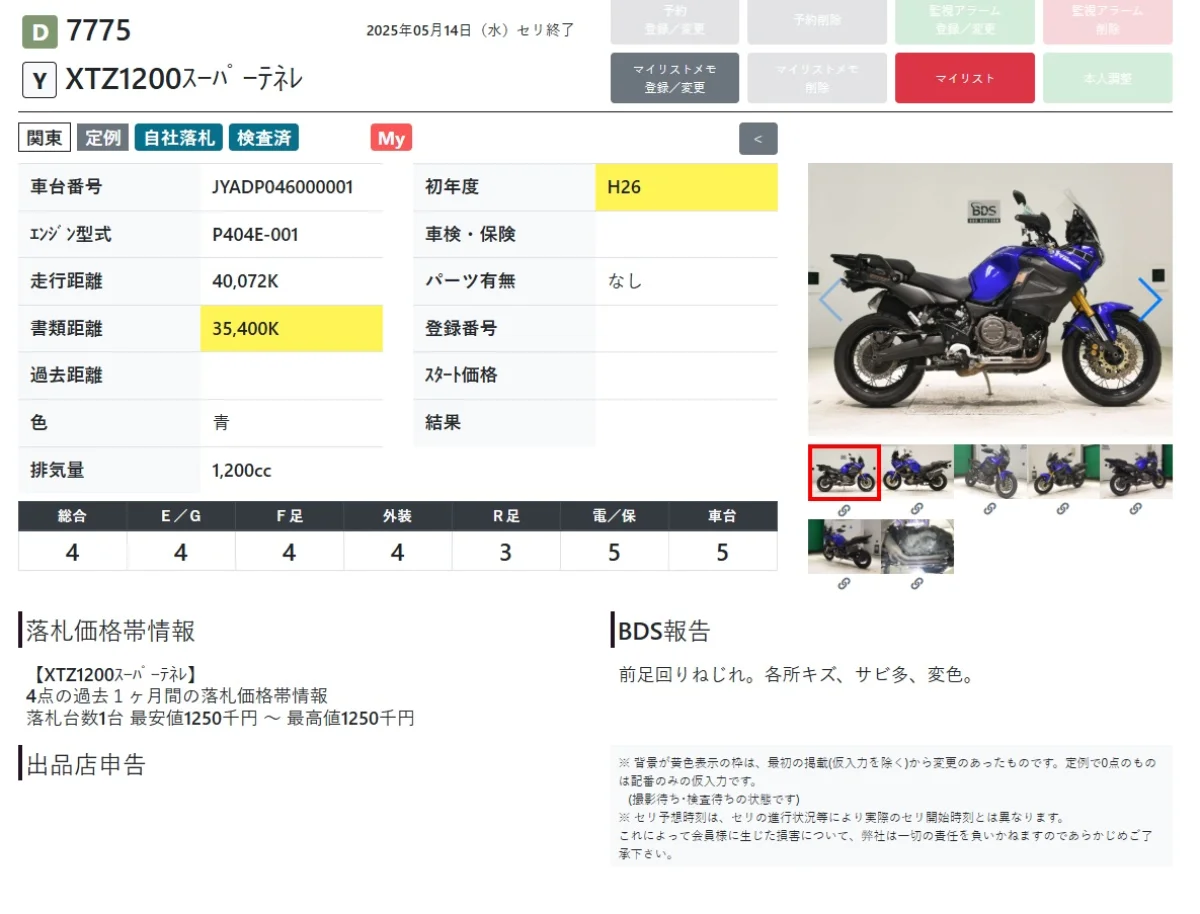Viewport: 1200px width, 914px height.
Task: Click the link icon under the fifth thumbnail
Action: click(x=1135, y=510)
